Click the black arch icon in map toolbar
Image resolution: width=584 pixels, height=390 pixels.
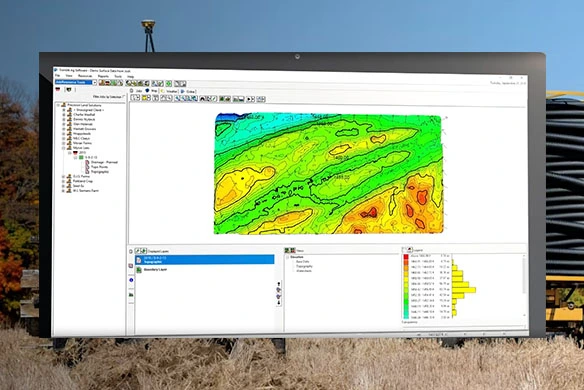click(x=203, y=99)
